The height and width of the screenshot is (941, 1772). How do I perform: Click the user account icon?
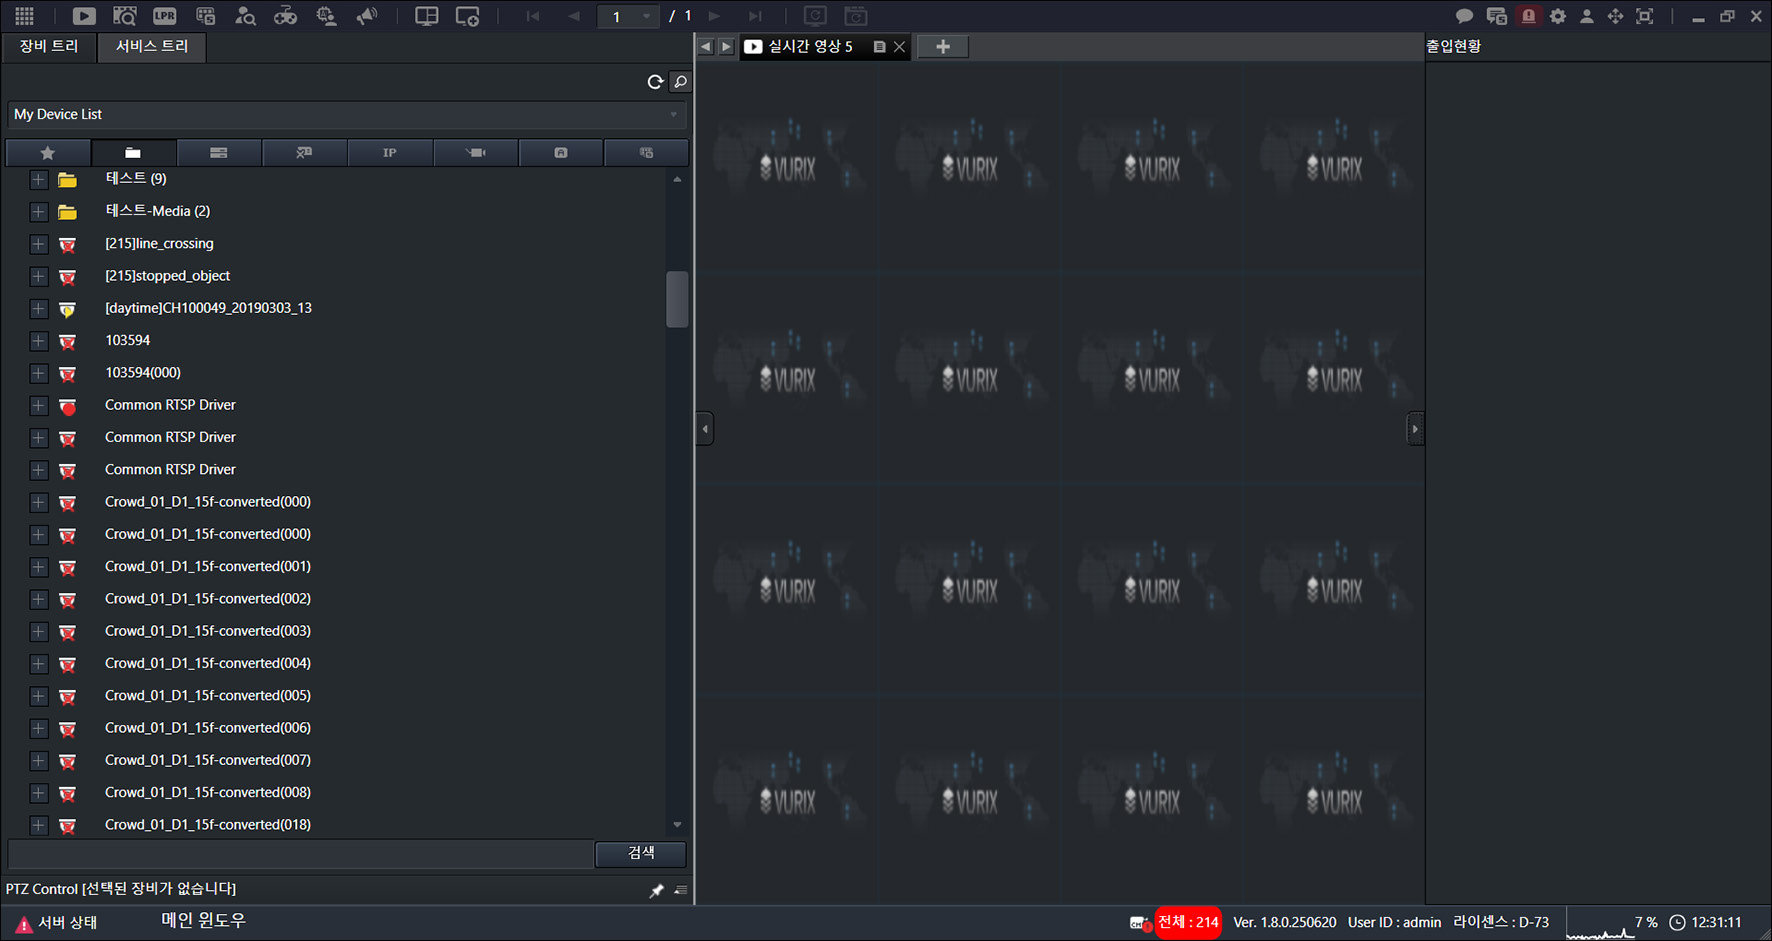coord(1586,16)
